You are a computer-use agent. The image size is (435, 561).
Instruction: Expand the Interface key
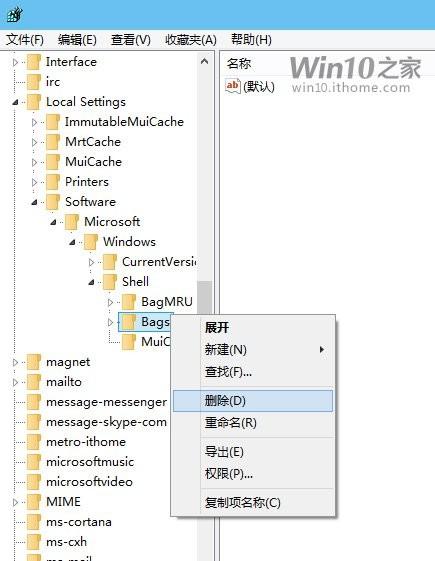pos(15,62)
